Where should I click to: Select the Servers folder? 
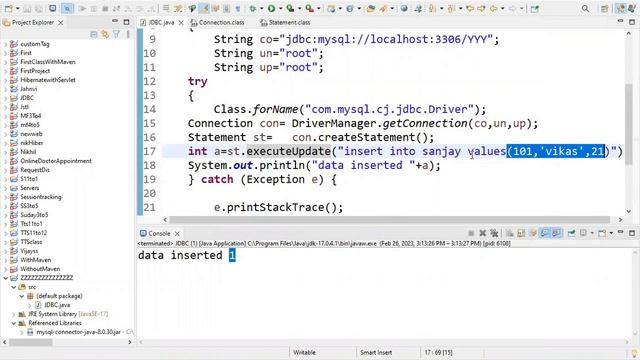pos(29,188)
